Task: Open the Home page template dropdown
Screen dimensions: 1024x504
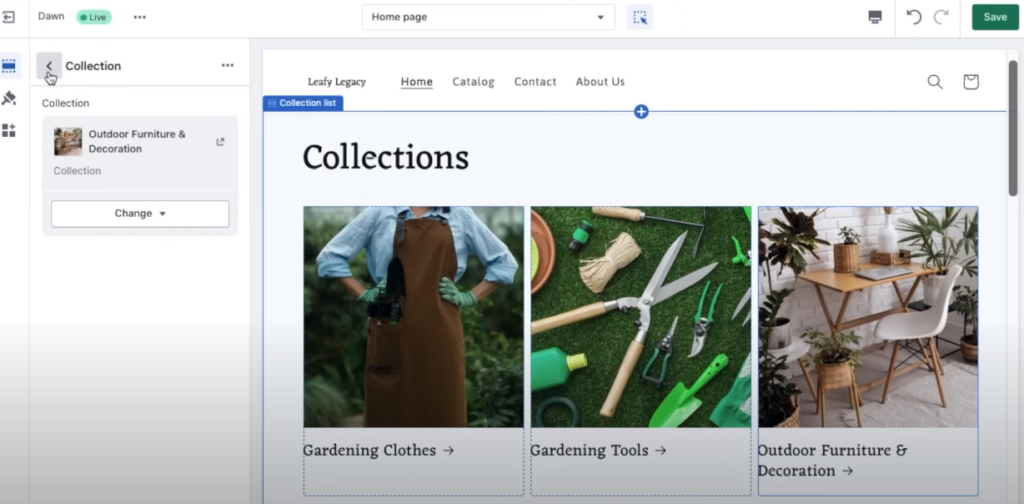Action: pos(488,17)
